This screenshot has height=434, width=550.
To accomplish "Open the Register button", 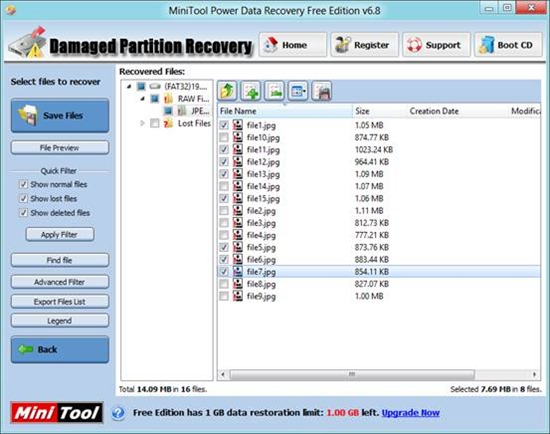I will click(364, 45).
